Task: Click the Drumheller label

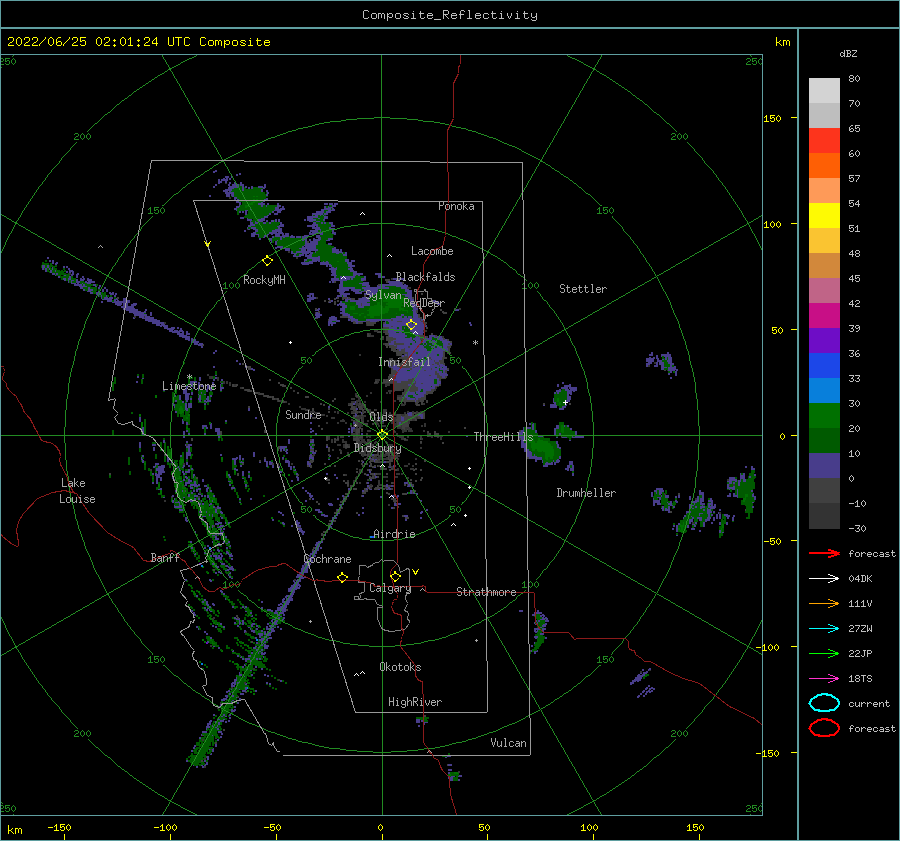Action: click(x=586, y=493)
